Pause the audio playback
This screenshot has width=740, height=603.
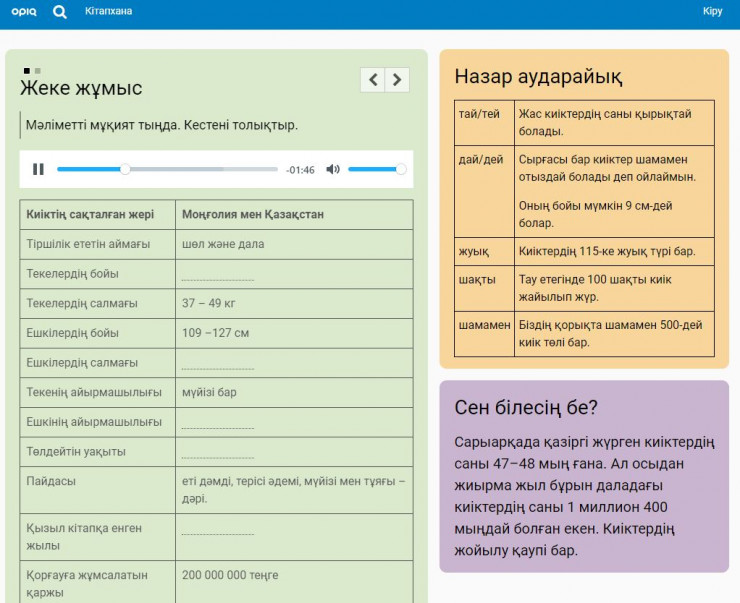tap(38, 169)
